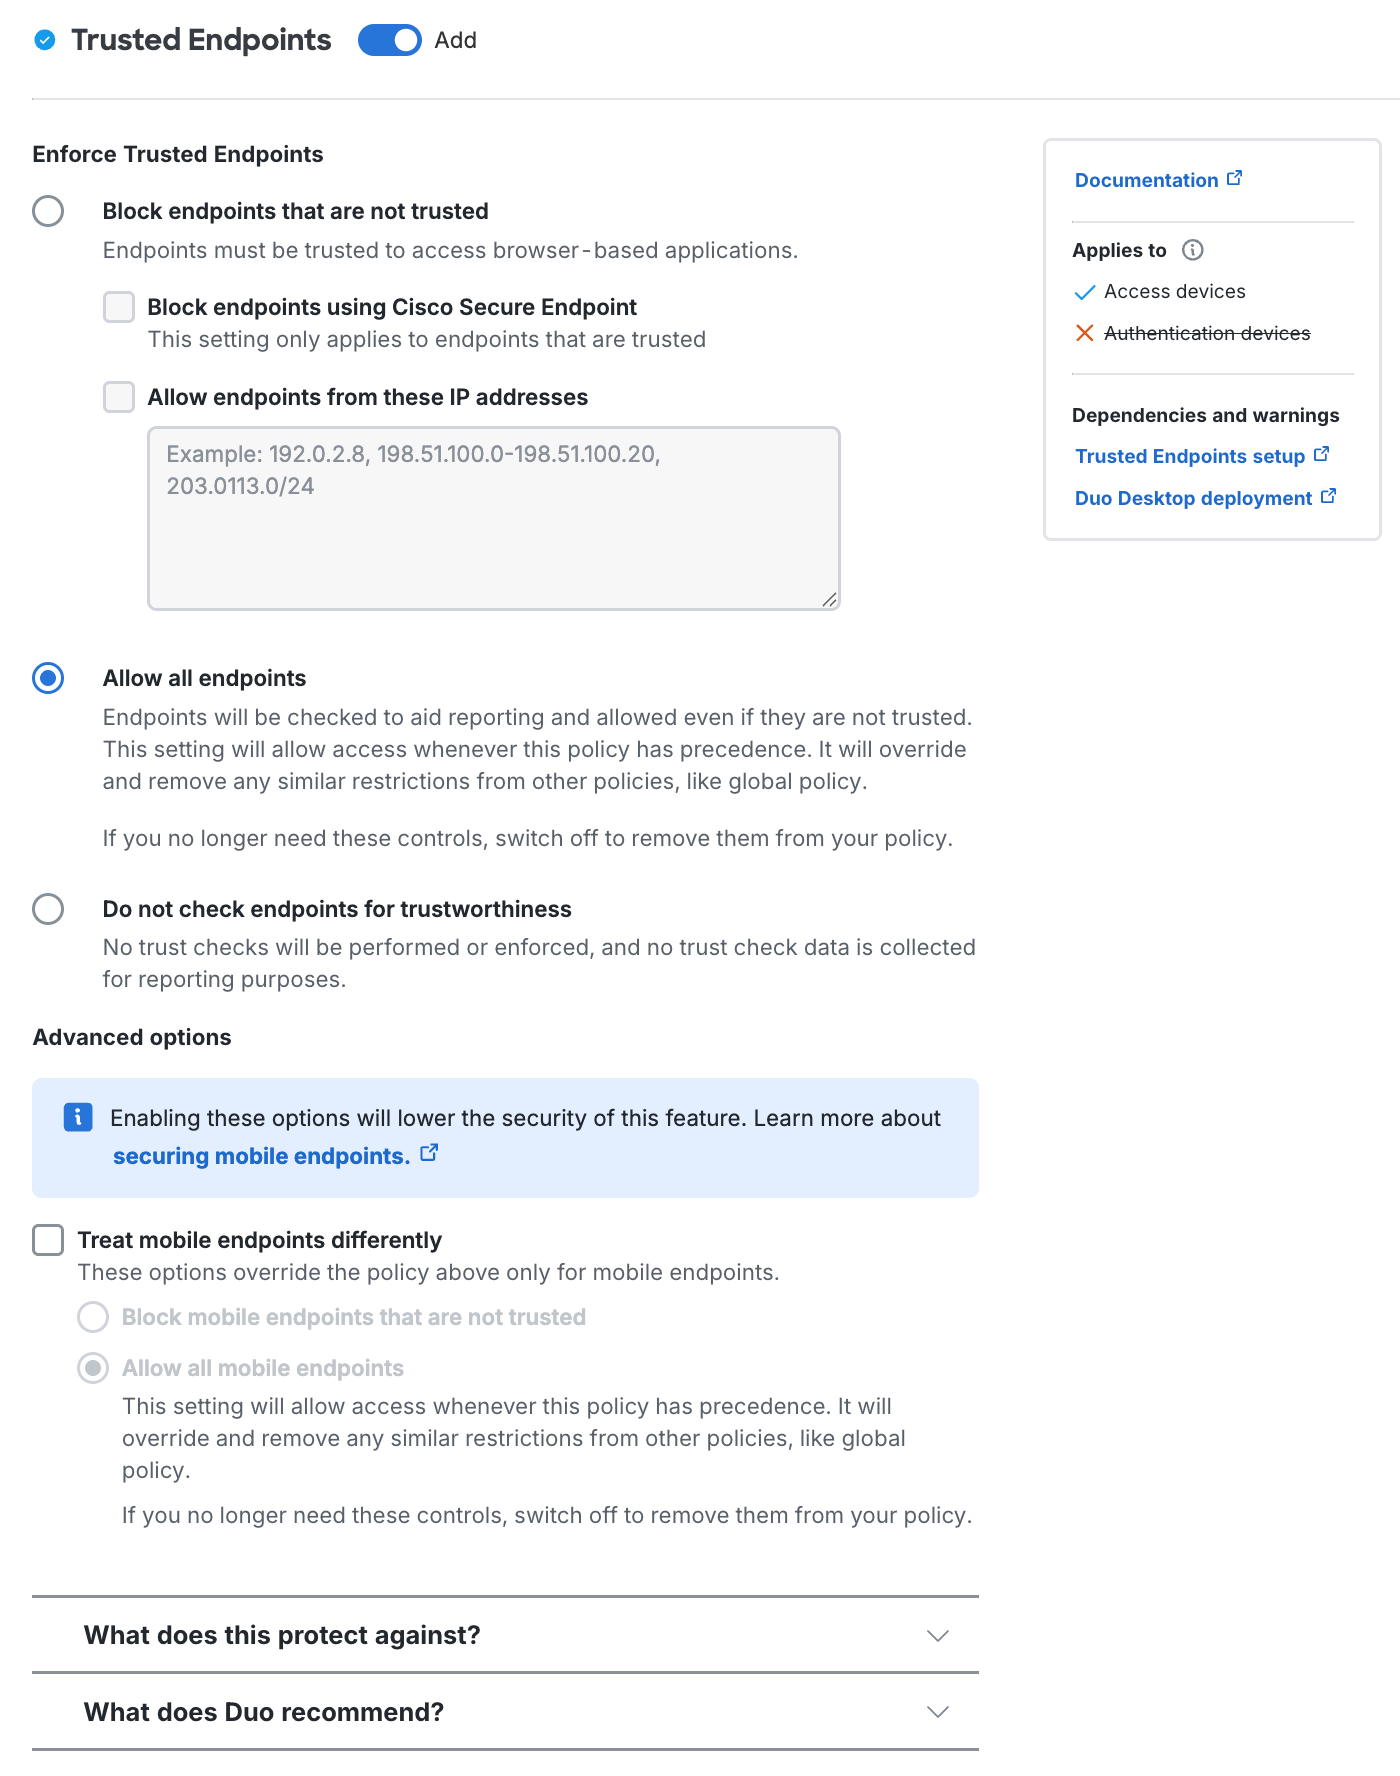
Task: Select Do not check endpoints for trustworthiness
Action: click(47, 909)
